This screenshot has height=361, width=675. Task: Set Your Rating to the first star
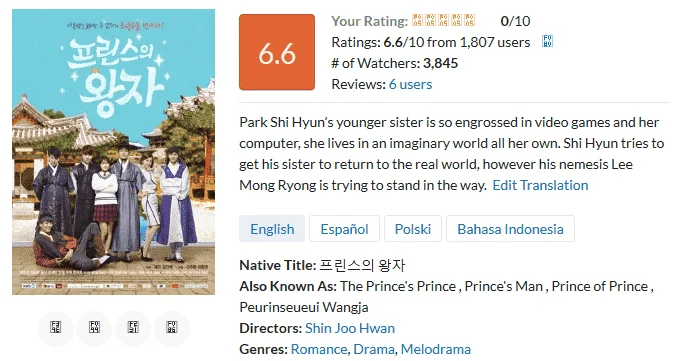pyautogui.click(x=417, y=20)
